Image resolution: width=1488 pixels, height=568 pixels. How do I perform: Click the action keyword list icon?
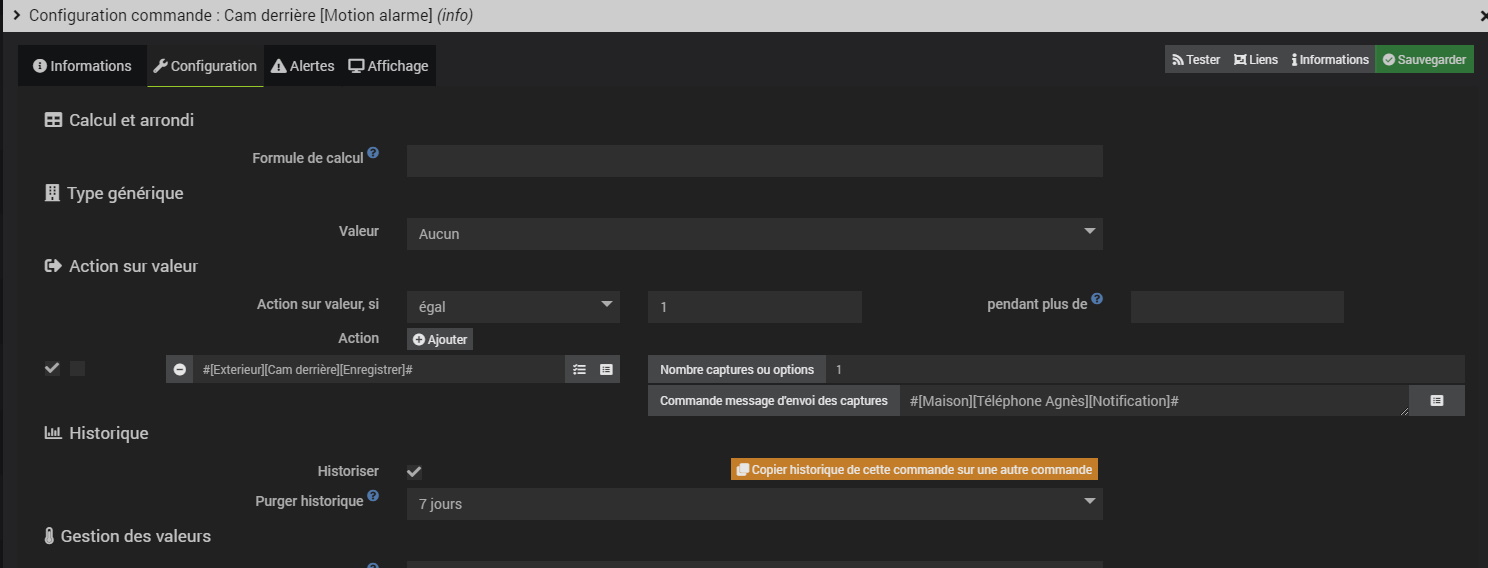click(579, 370)
